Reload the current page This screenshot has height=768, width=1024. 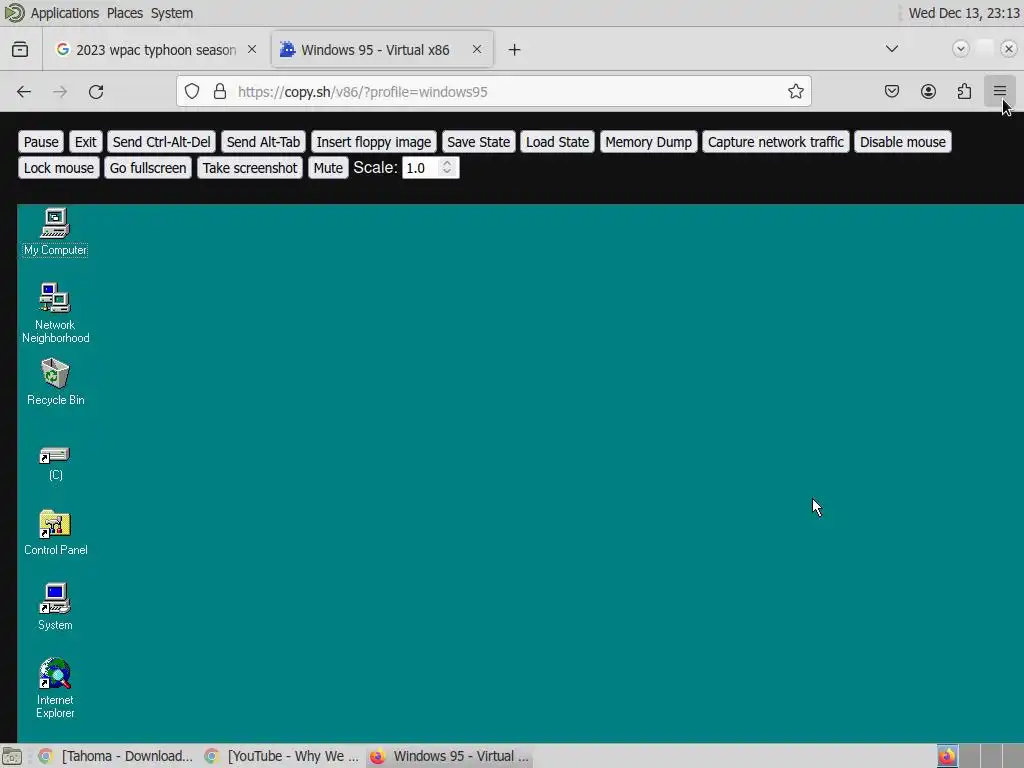click(96, 91)
